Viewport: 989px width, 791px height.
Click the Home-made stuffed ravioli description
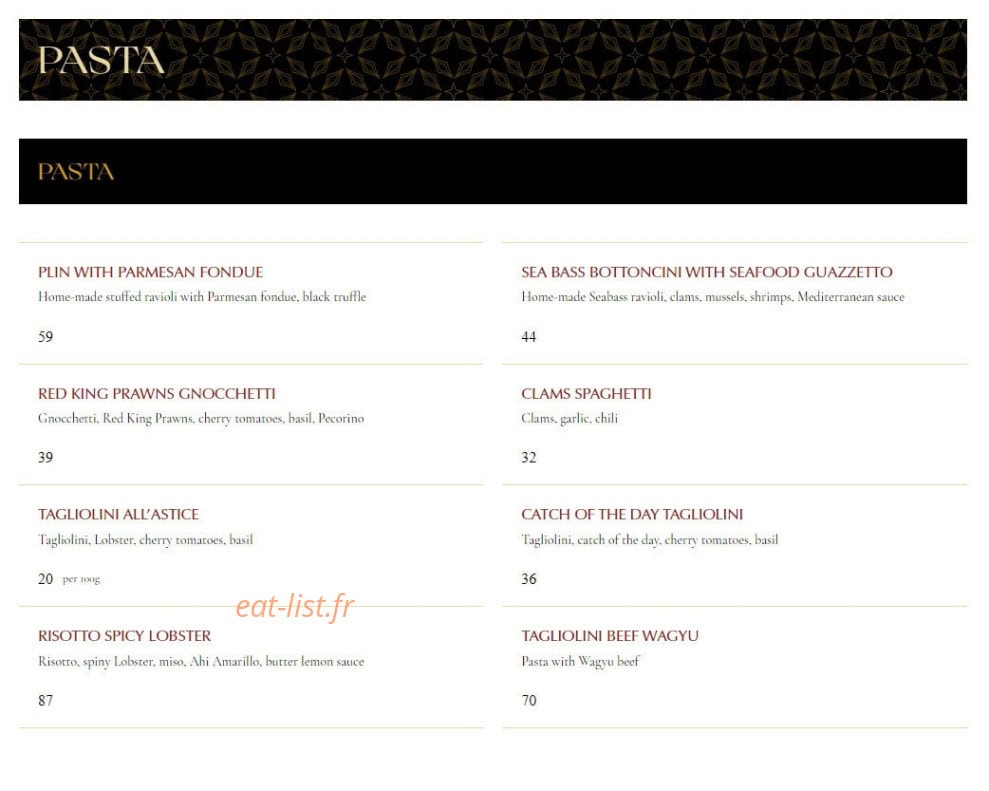202,296
